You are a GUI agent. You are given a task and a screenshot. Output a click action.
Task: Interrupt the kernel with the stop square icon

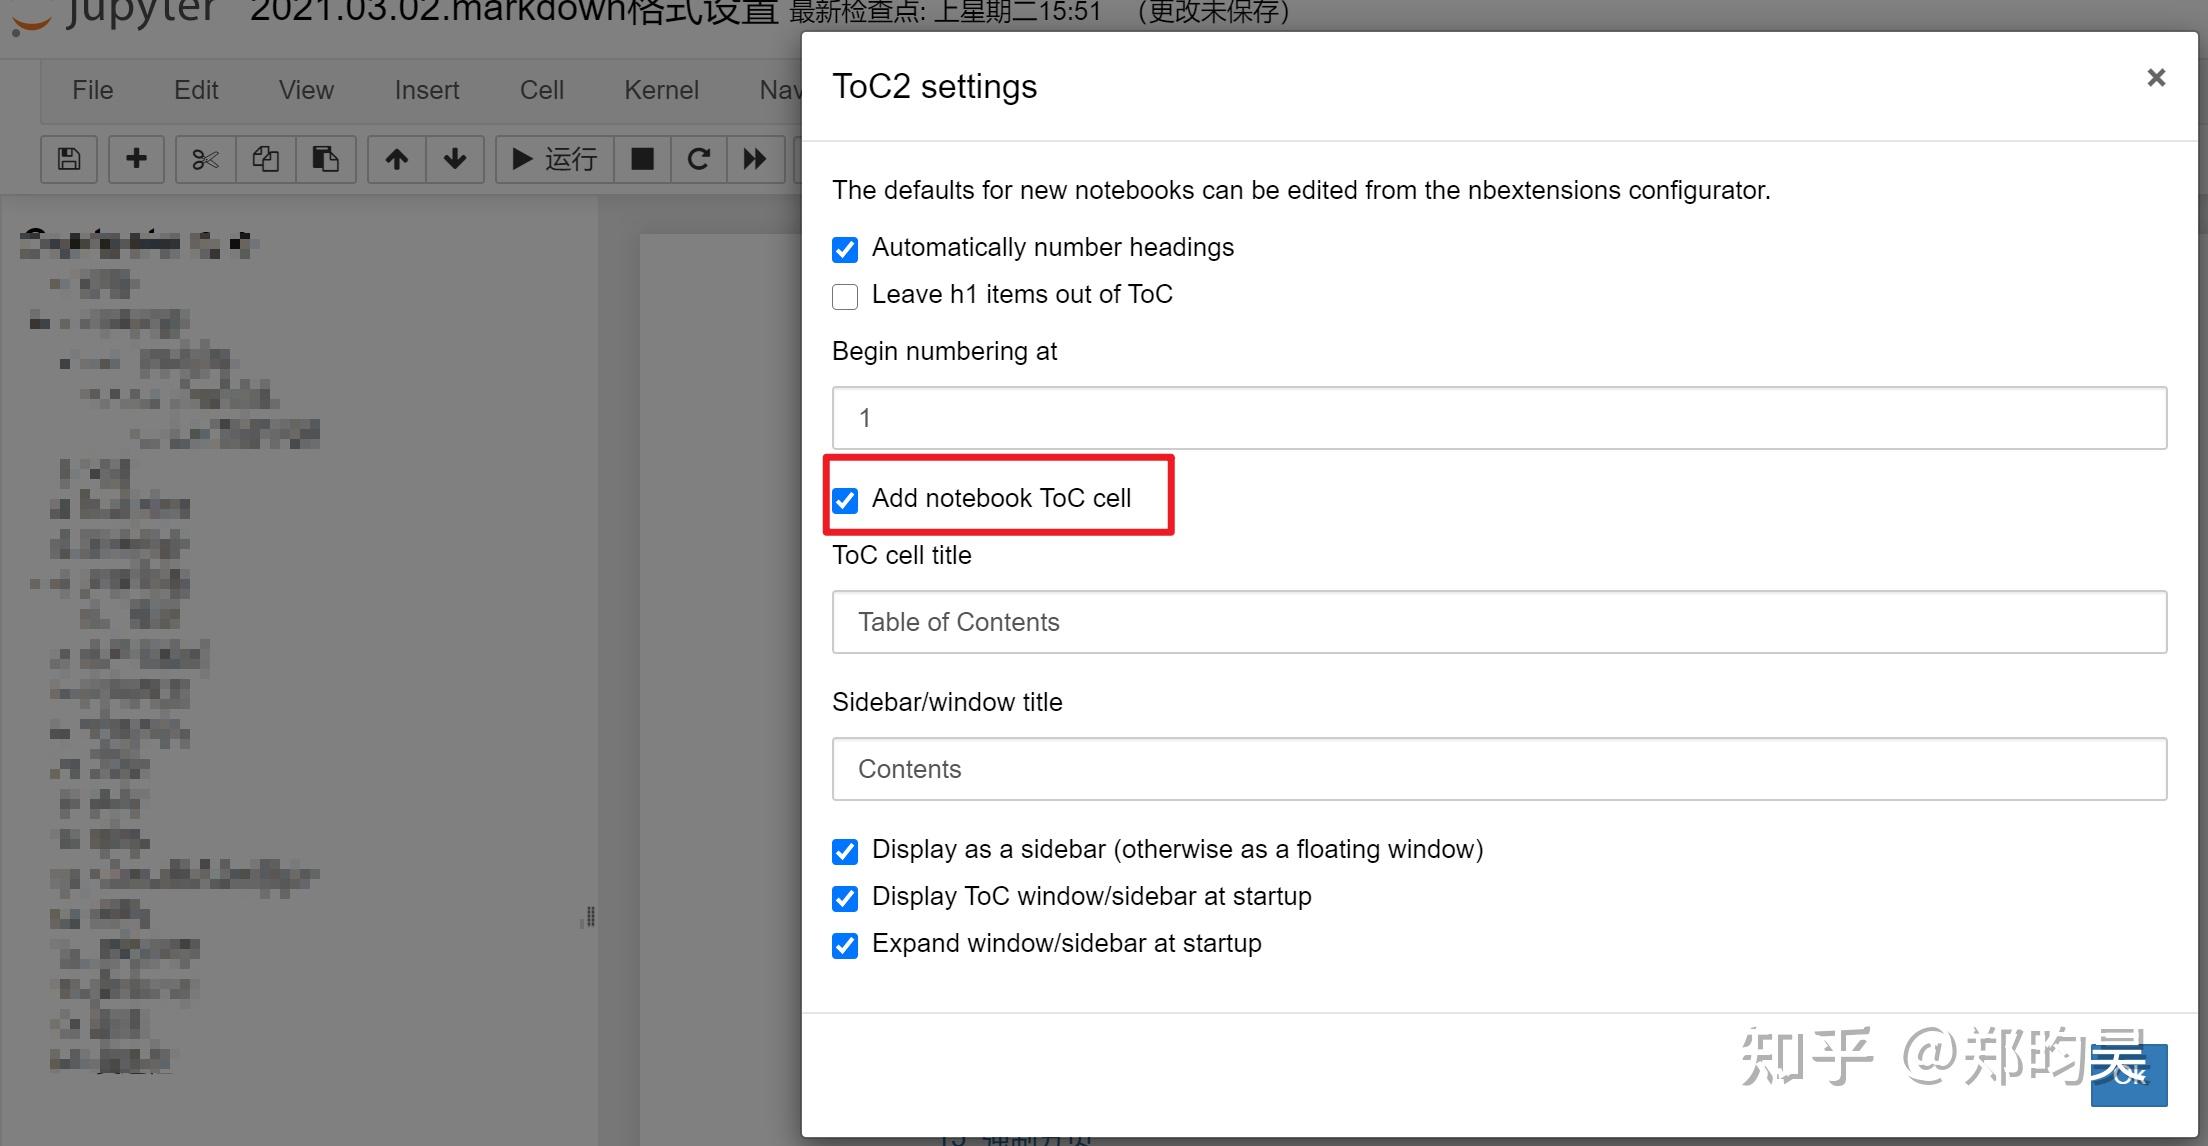click(642, 159)
